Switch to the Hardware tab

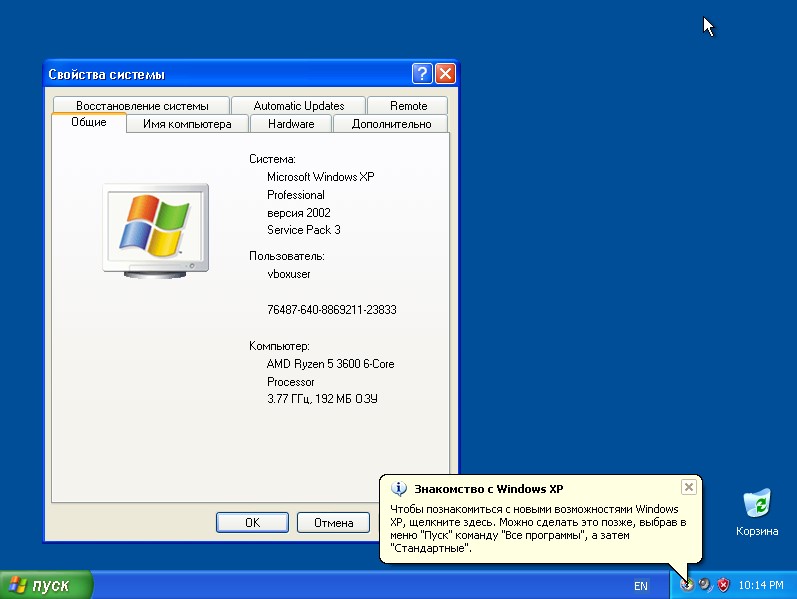(x=291, y=124)
